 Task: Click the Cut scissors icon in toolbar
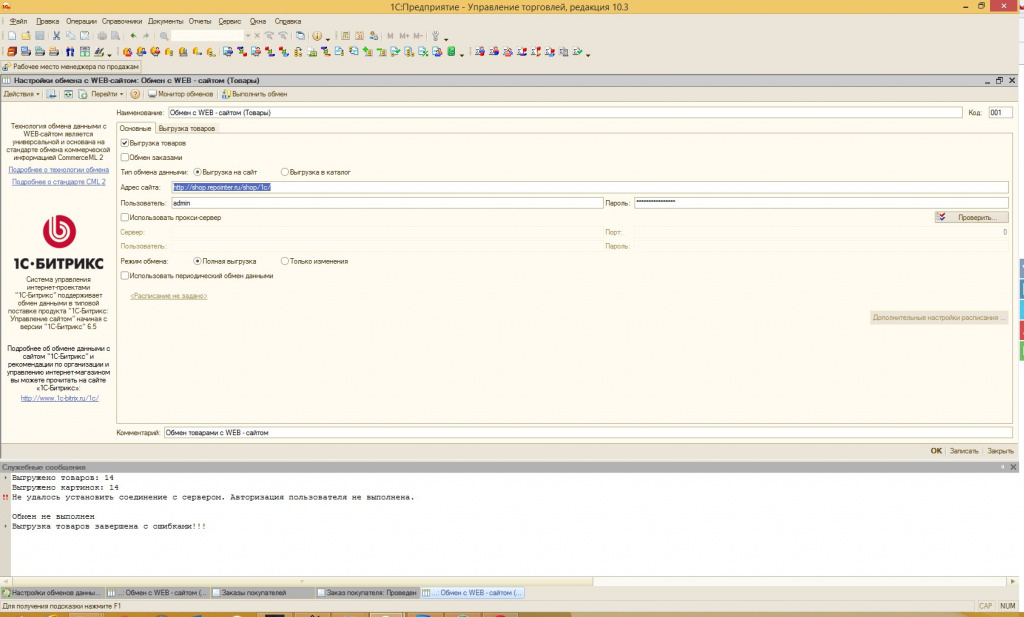coord(56,35)
